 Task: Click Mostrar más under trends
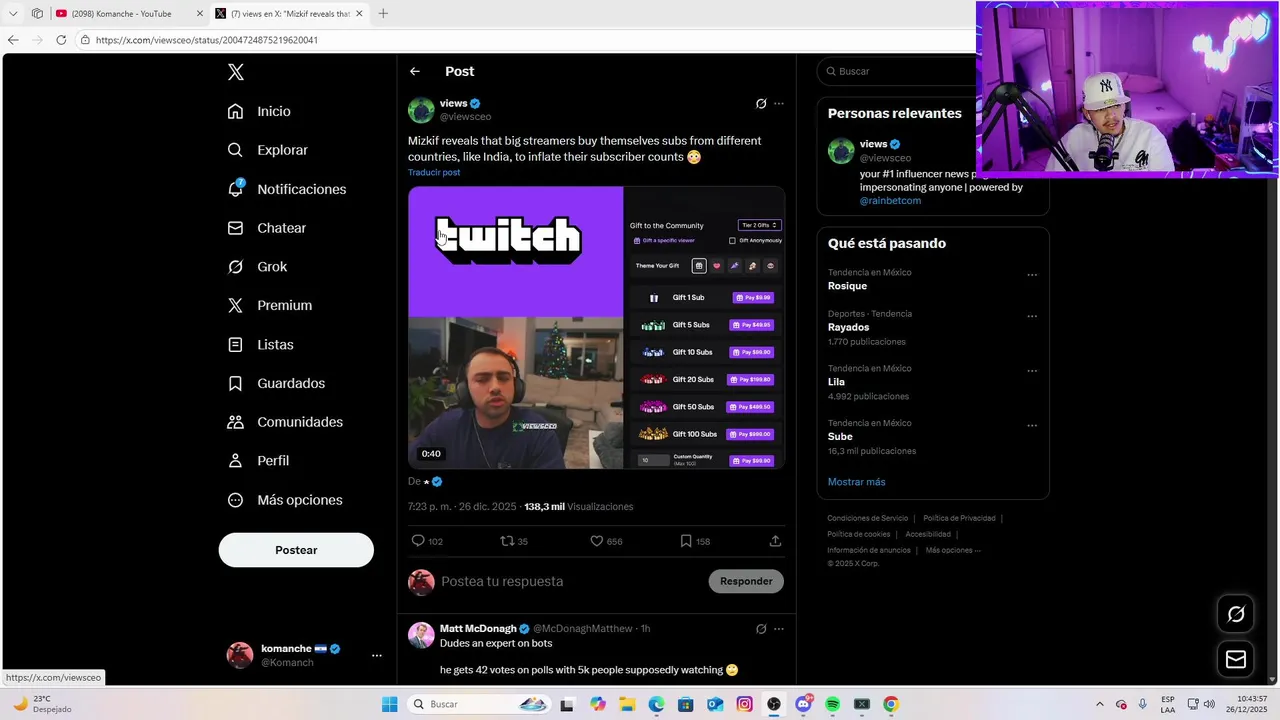click(856, 482)
